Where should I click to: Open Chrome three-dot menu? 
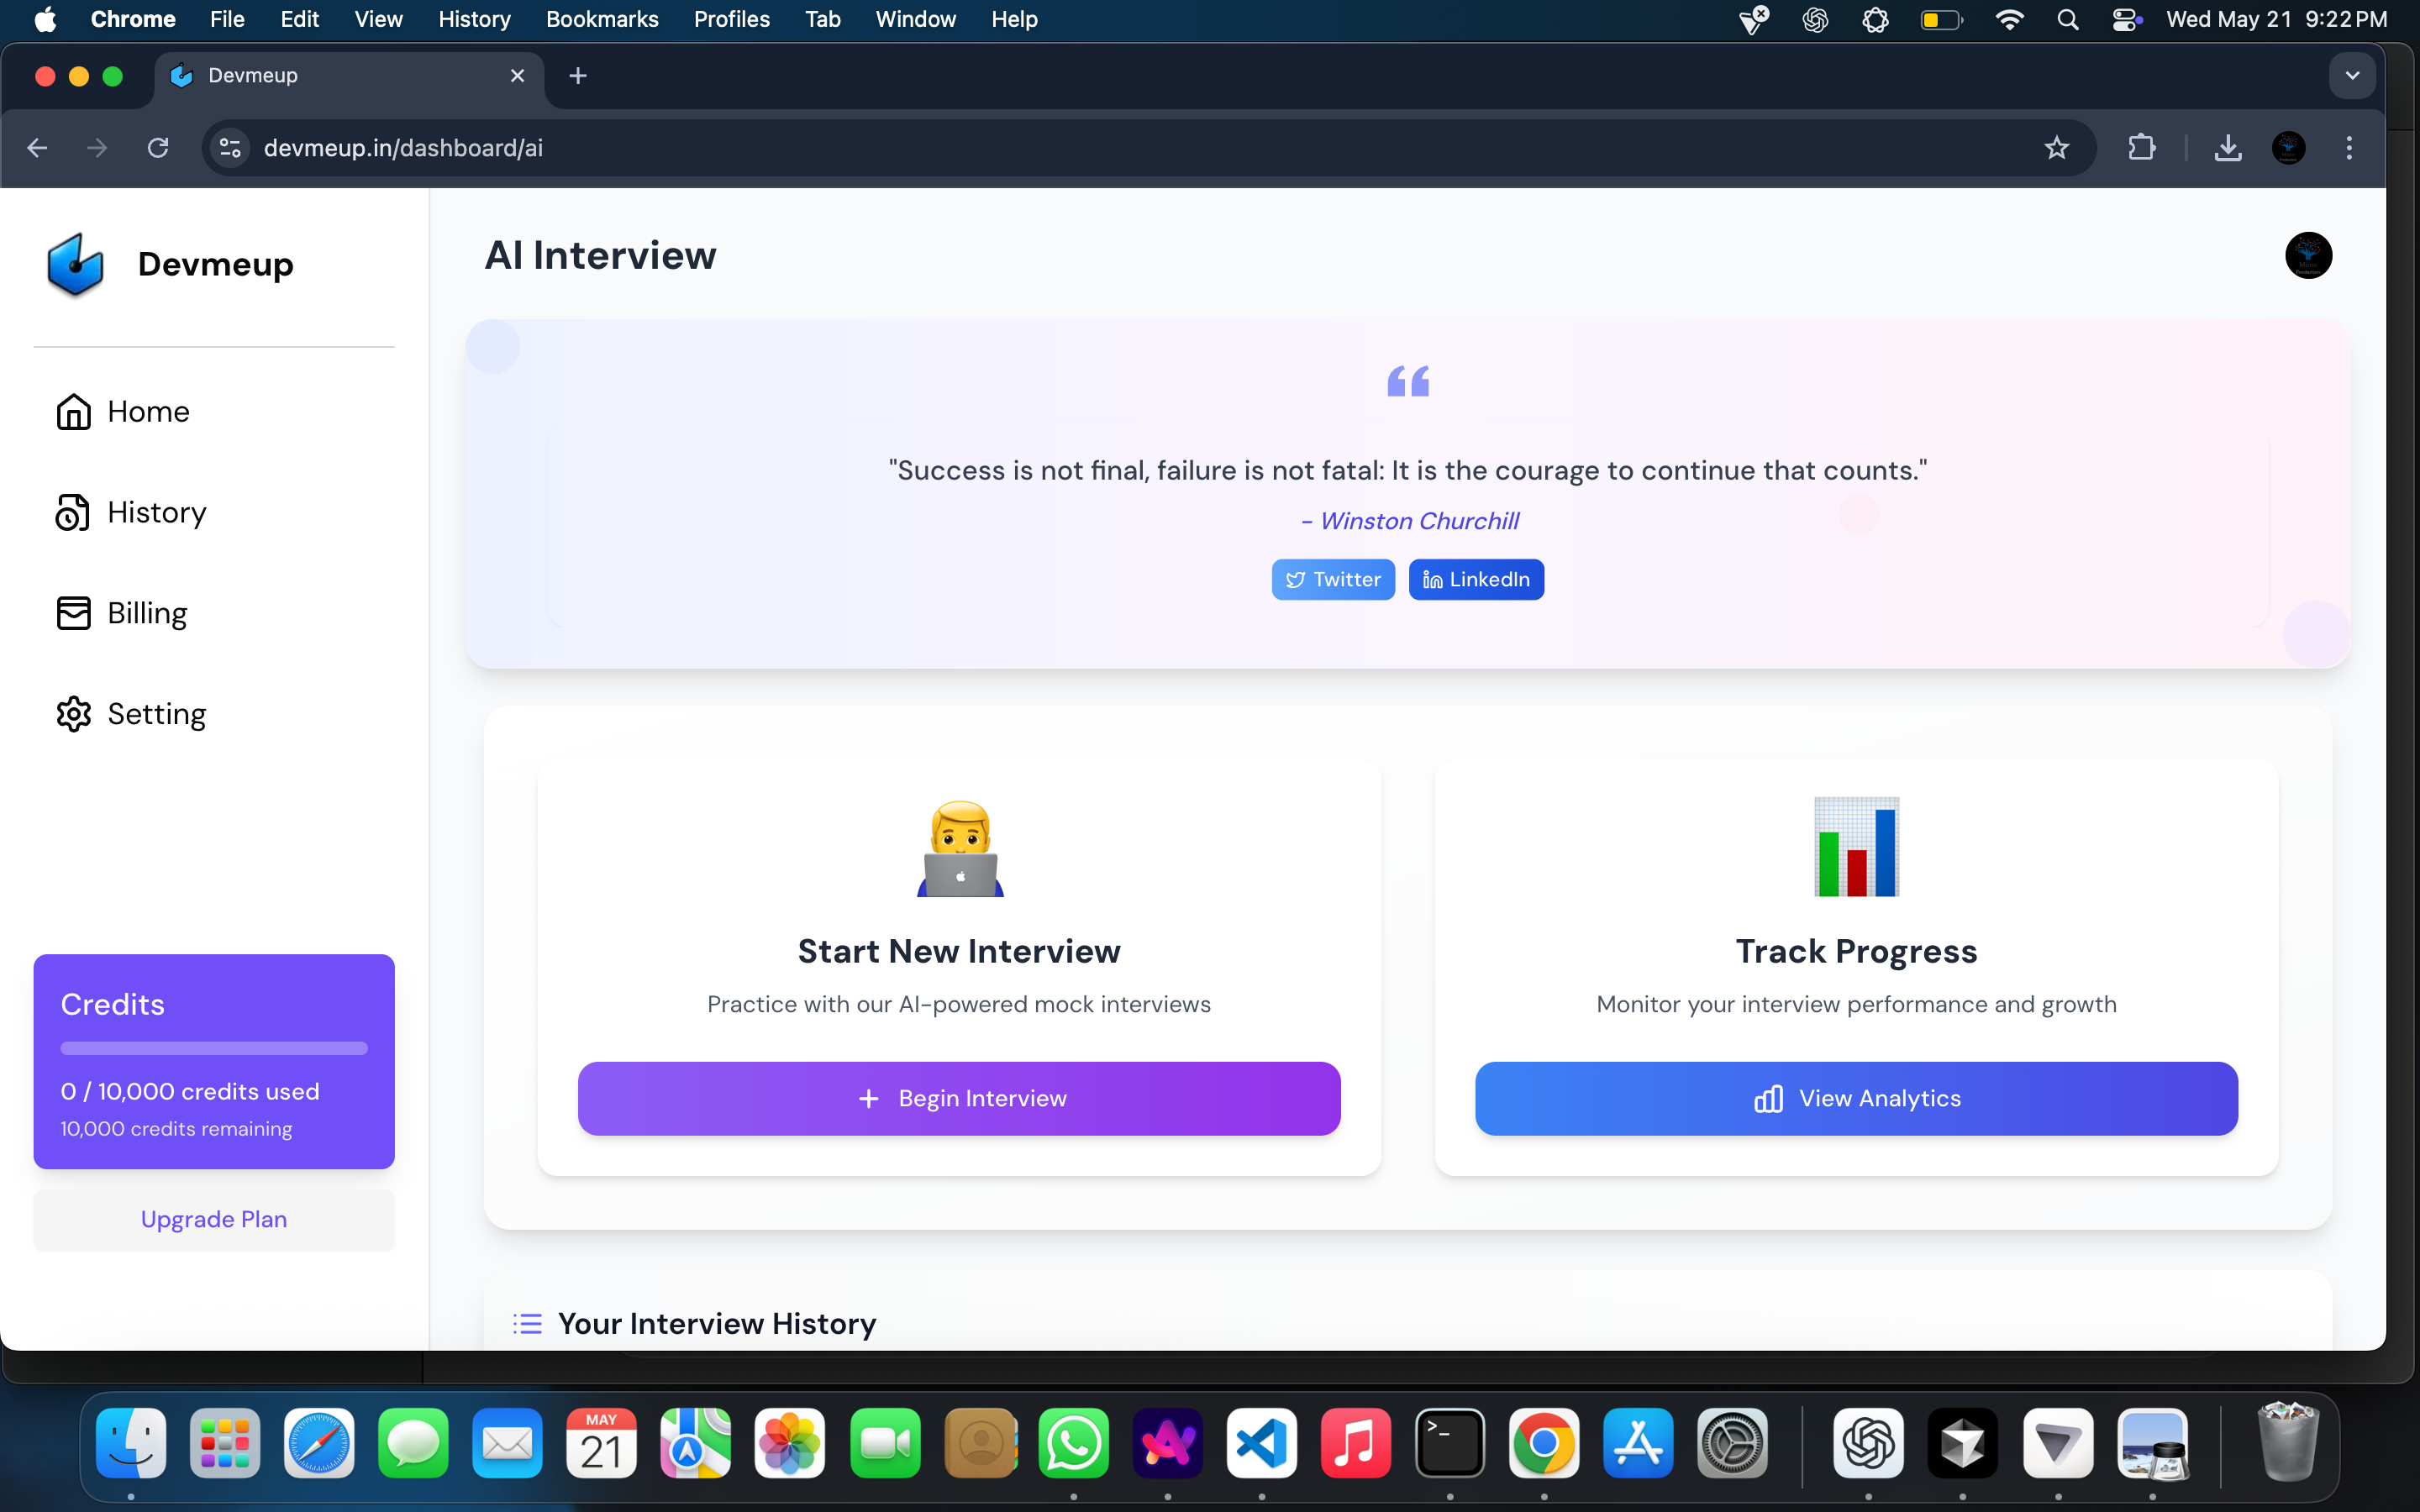[2349, 148]
